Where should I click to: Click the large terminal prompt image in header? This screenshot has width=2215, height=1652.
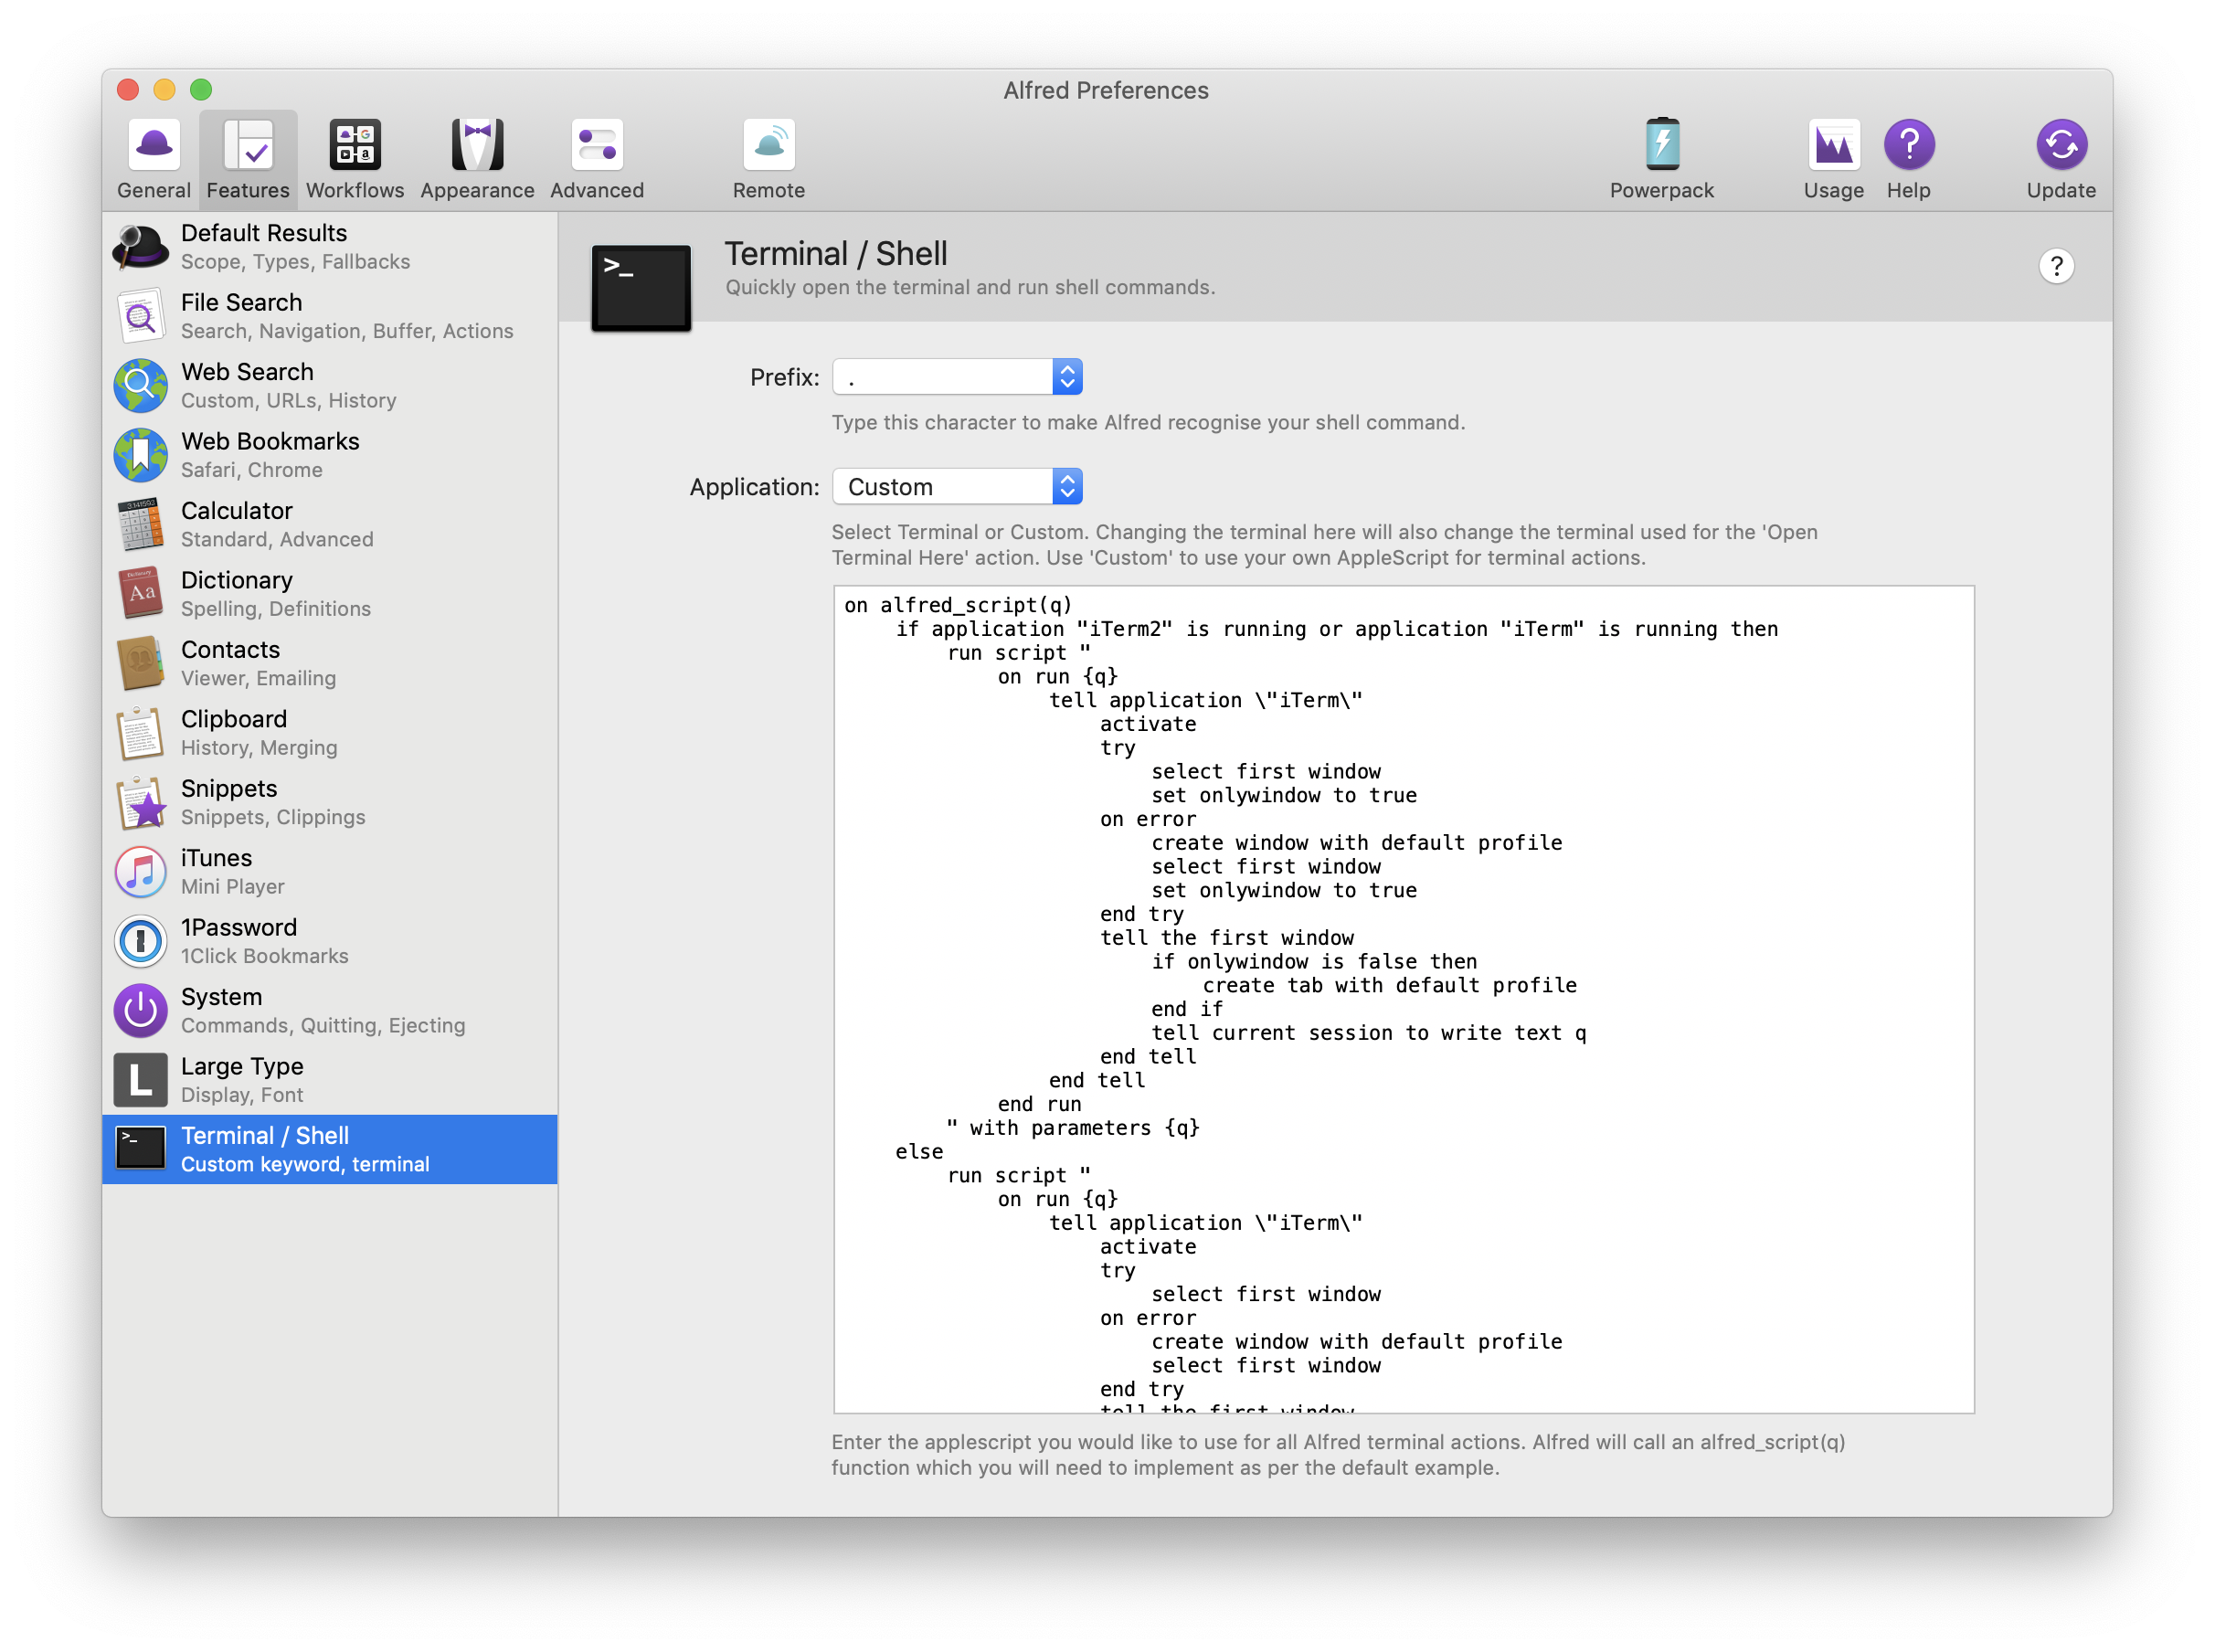641,288
